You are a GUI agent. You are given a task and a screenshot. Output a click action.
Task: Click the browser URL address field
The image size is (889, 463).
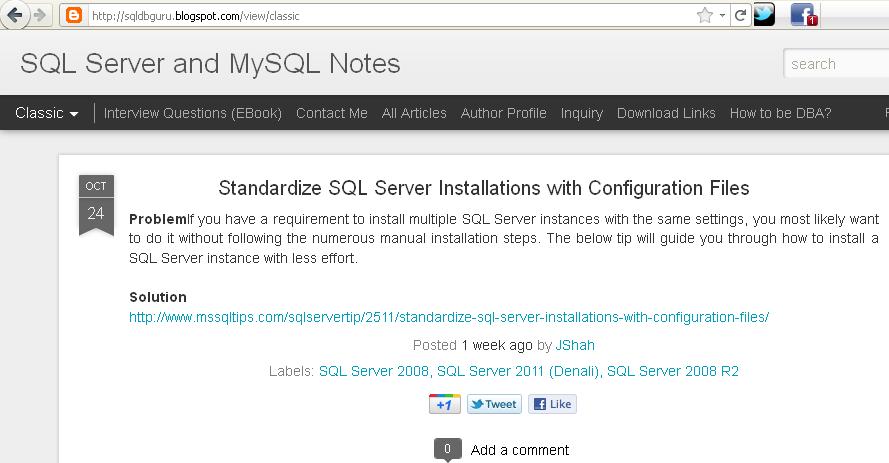(390, 16)
